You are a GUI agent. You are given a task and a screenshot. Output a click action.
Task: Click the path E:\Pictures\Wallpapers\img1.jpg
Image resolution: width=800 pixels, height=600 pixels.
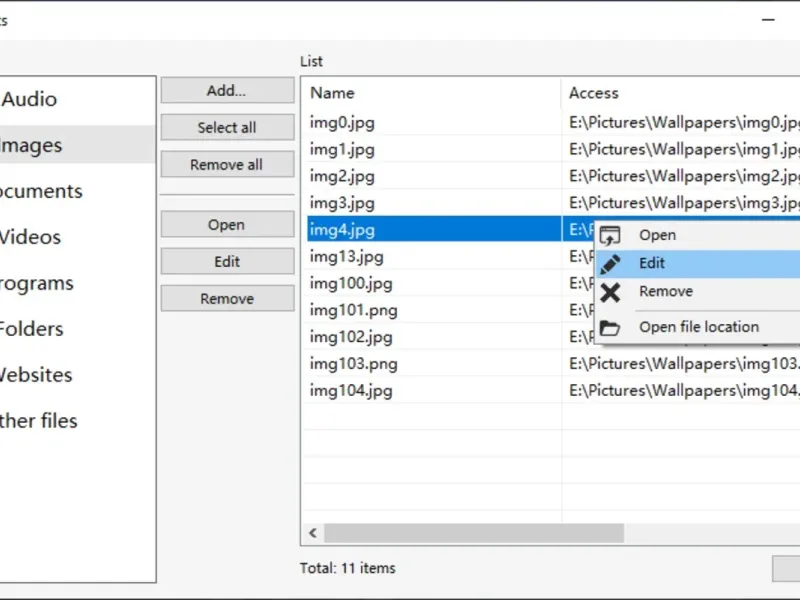coord(684,149)
